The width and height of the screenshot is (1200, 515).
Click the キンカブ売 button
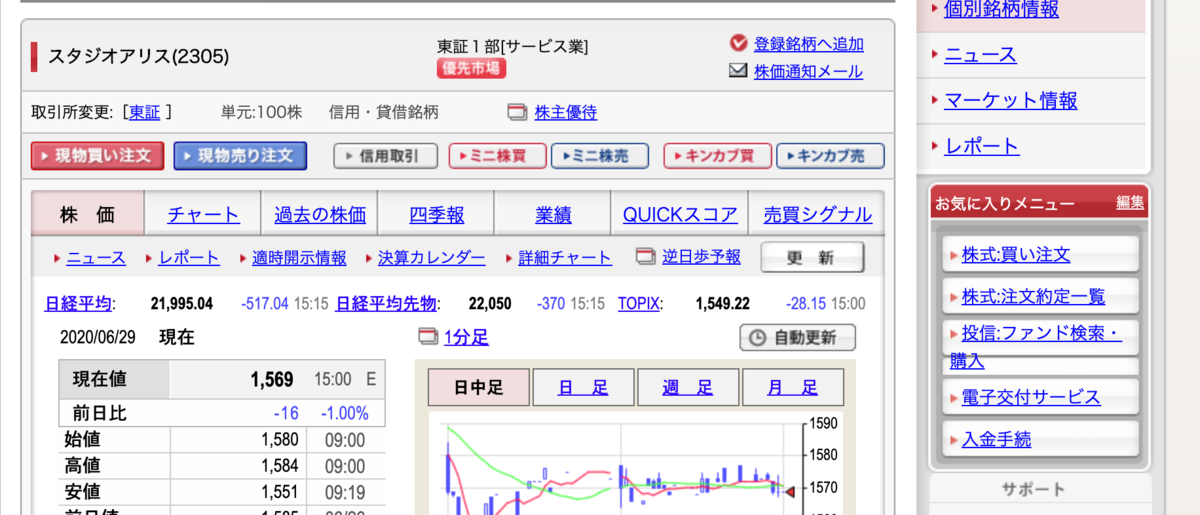click(830, 156)
